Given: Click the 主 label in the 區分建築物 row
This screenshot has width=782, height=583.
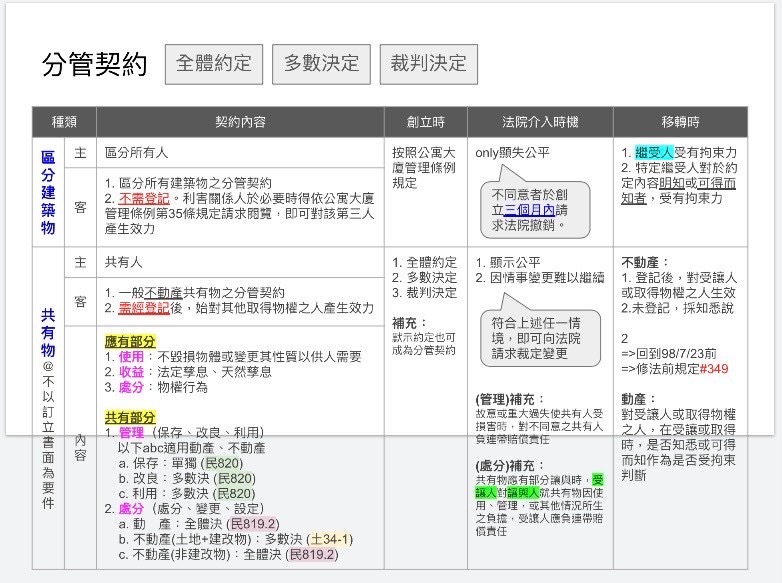Looking at the screenshot, I should pos(80,153).
